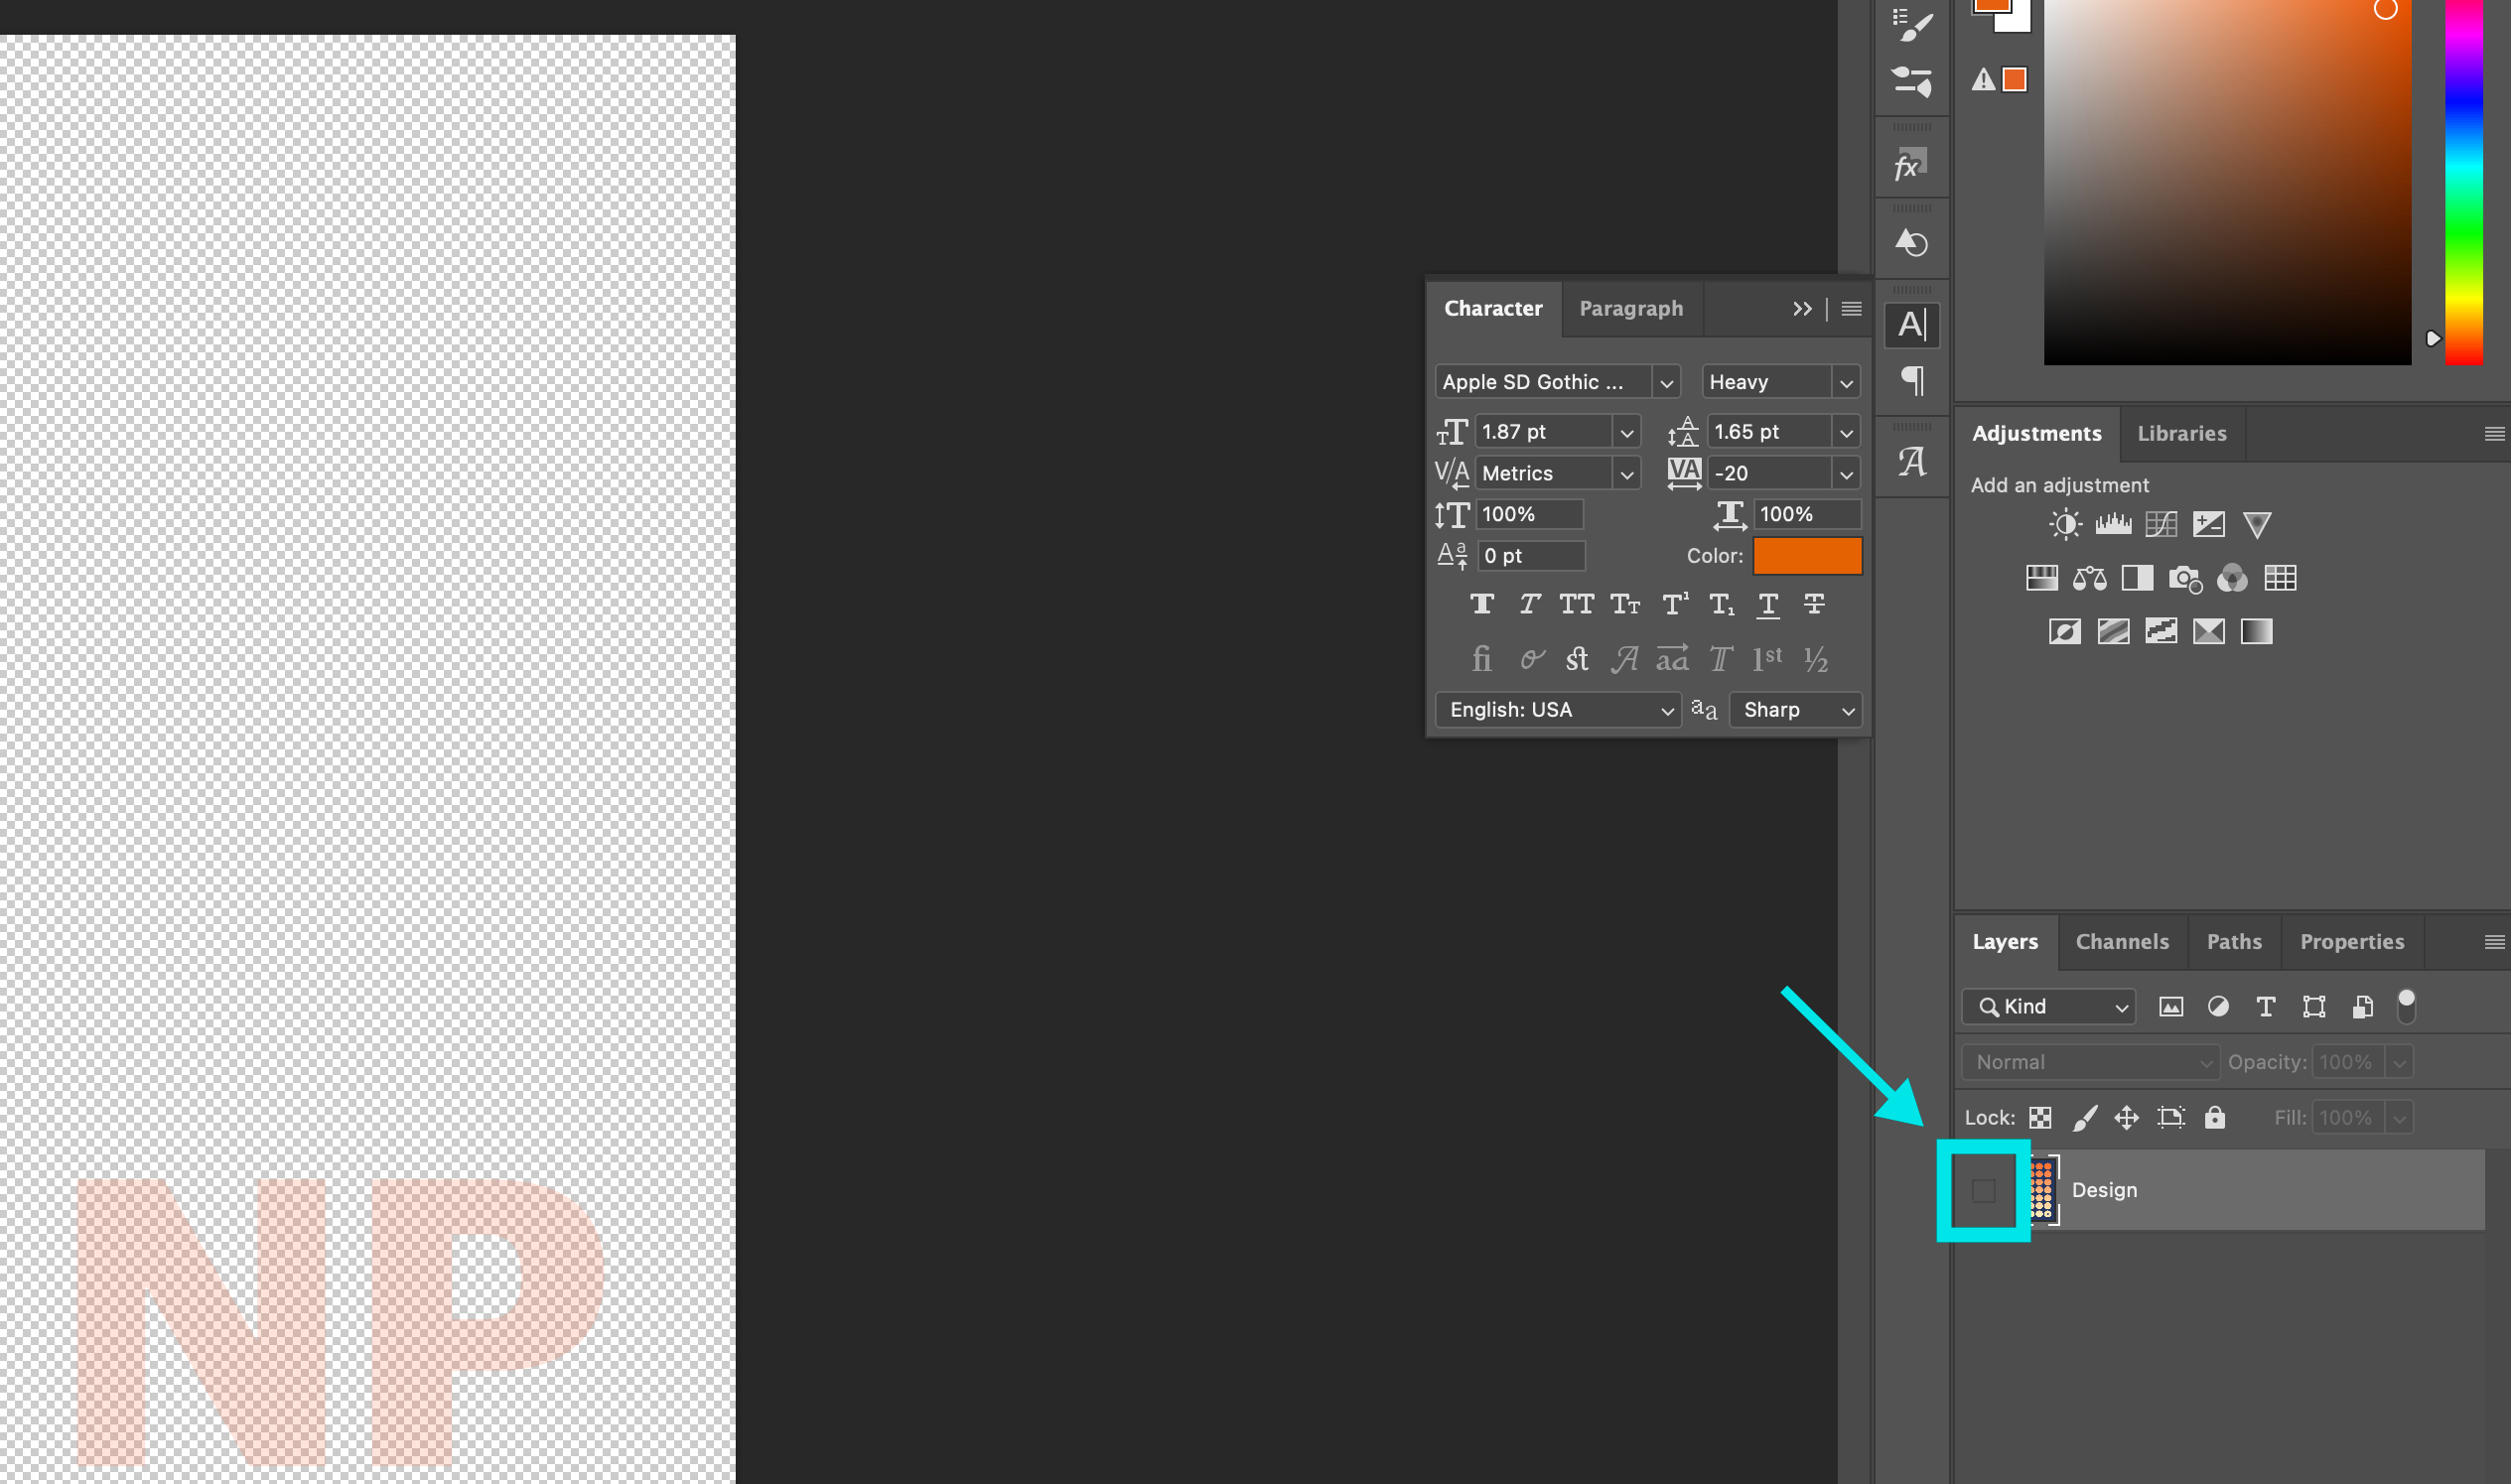Show the Design layer visibility box
Screen dimensions: 2511x1484
(x=1983, y=1190)
